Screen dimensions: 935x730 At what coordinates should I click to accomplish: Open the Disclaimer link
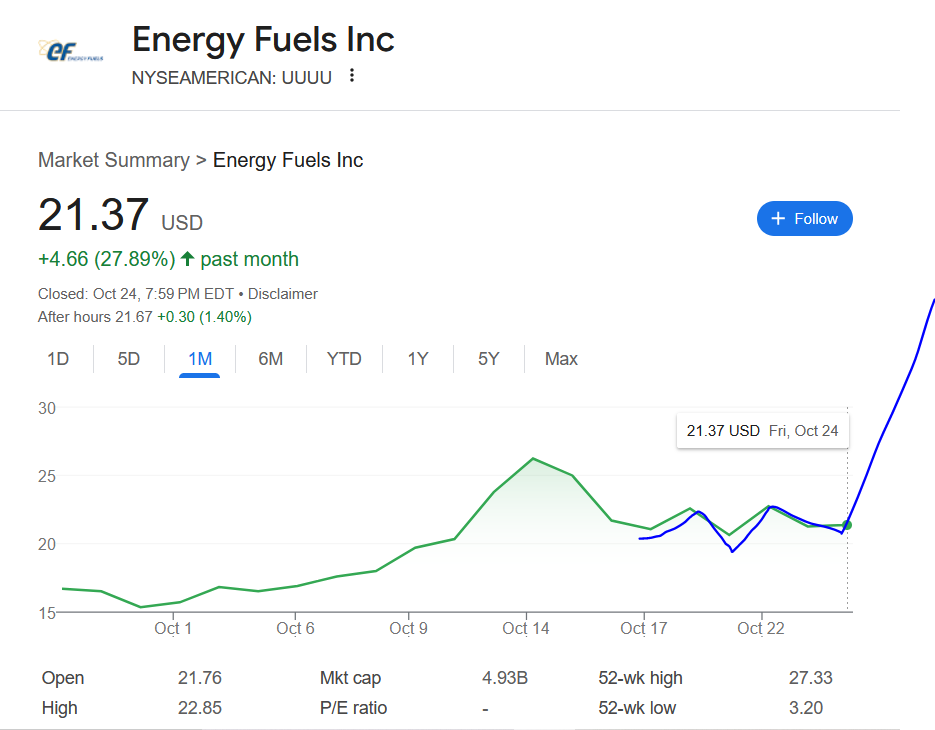[x=283, y=294]
